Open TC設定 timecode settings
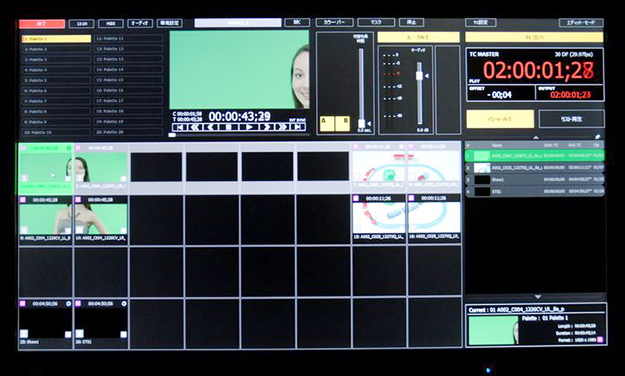The width and height of the screenshot is (625, 376). click(481, 22)
